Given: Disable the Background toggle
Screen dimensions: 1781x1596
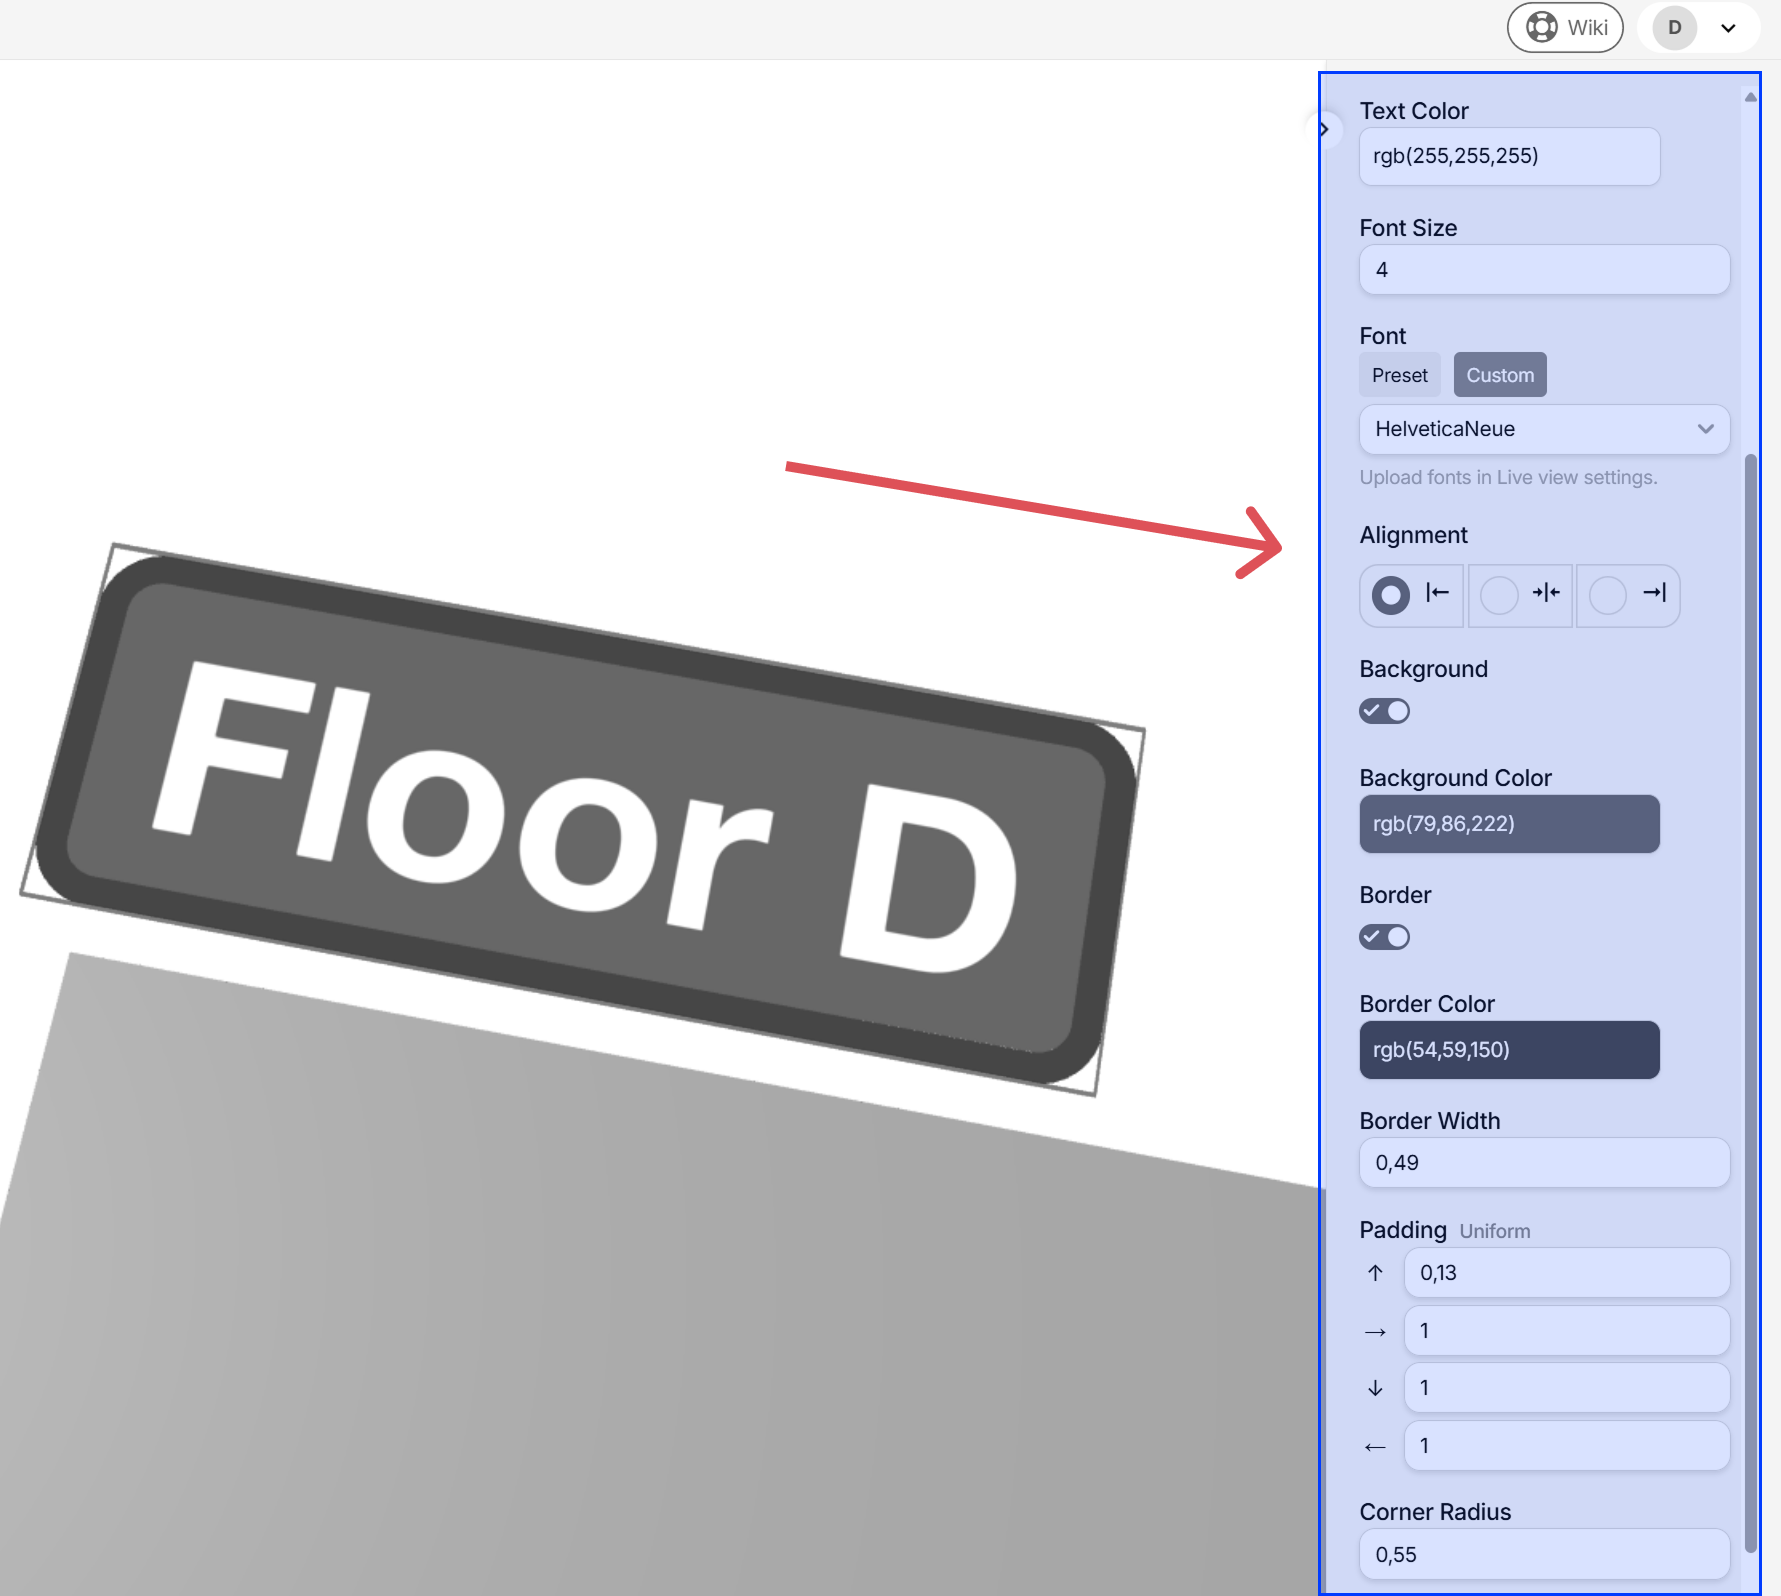Looking at the screenshot, I should coord(1384,710).
